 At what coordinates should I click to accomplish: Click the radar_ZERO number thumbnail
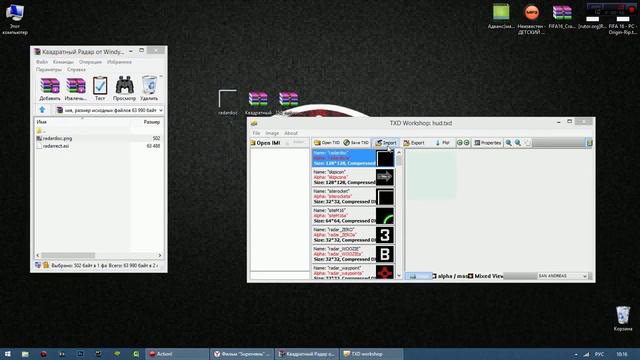[384, 235]
